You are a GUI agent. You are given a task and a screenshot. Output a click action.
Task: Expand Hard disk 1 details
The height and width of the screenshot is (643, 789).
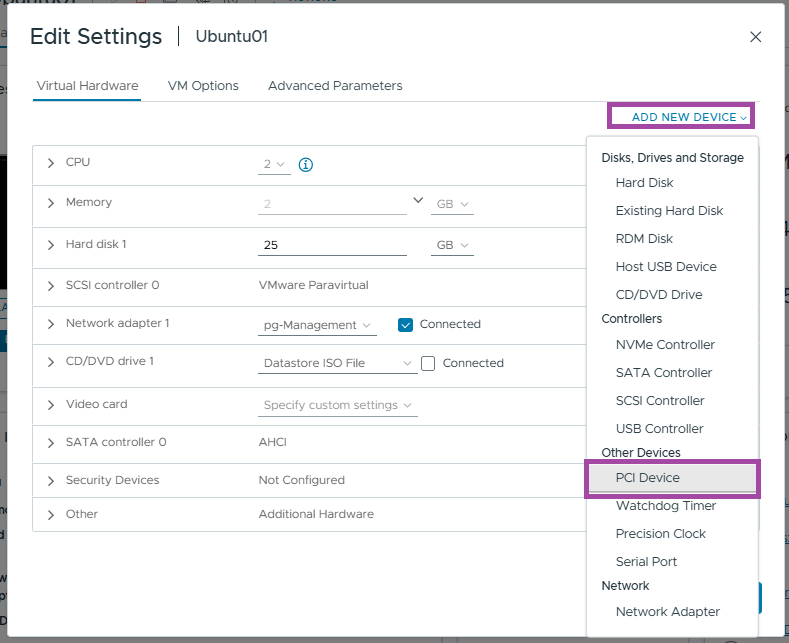tap(51, 245)
